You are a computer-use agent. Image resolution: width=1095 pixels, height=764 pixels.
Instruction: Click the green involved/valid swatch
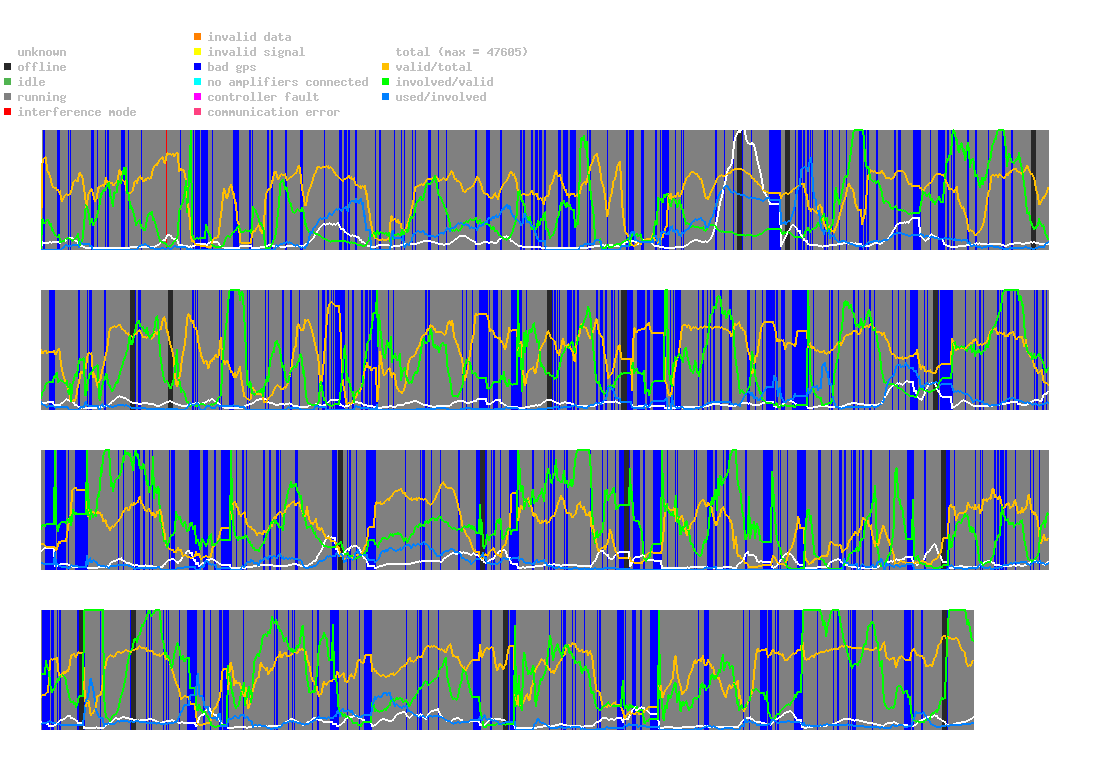point(385,82)
